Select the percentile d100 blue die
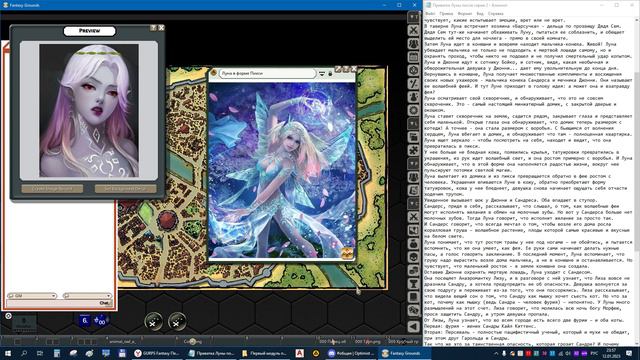The width and height of the screenshot is (640, 360). [x=100, y=321]
